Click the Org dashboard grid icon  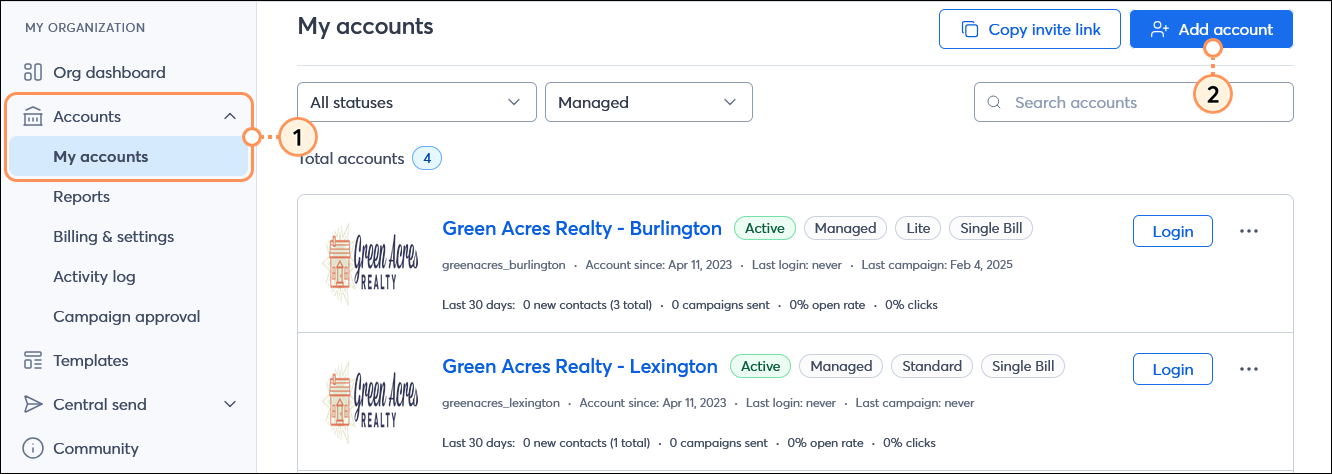[x=33, y=72]
